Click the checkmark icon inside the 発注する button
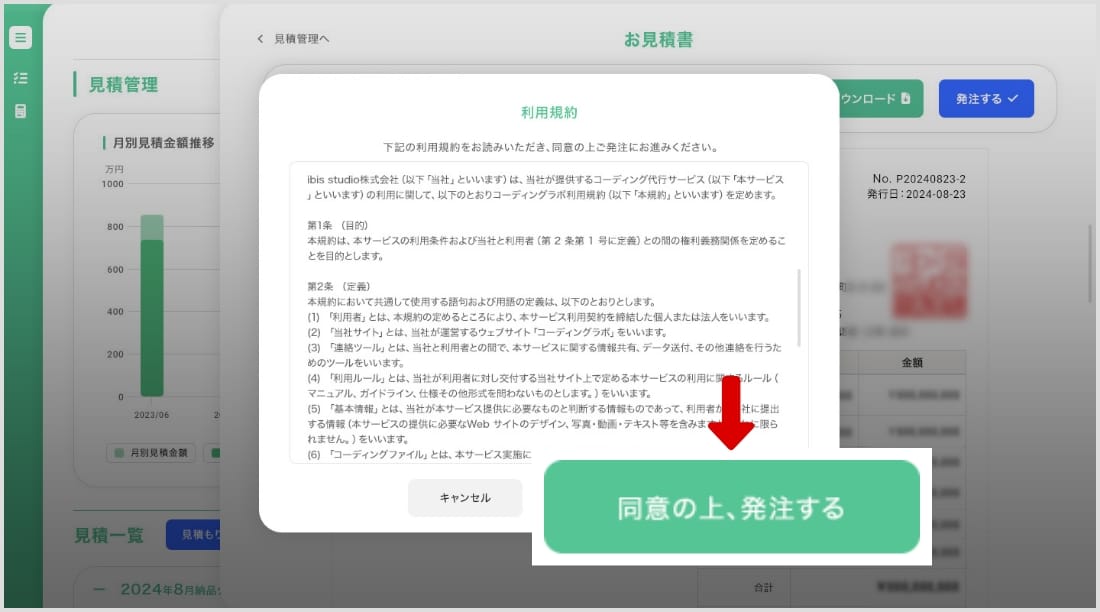The height and width of the screenshot is (612, 1100). pos(1013,99)
